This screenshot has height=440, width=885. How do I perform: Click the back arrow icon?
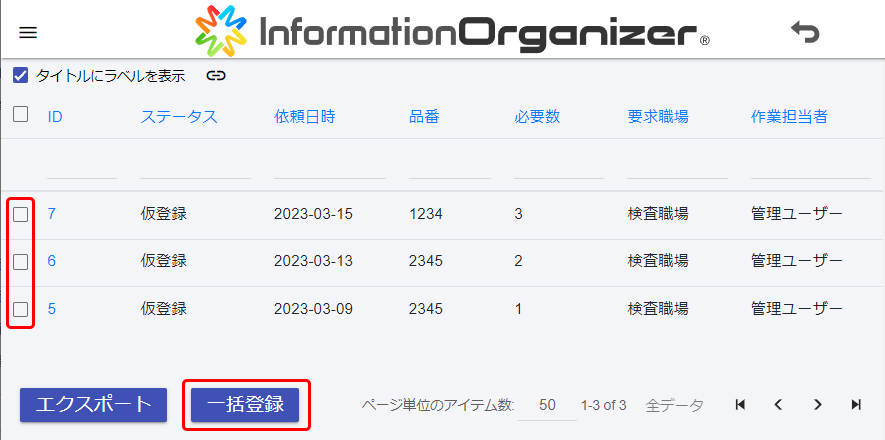click(804, 32)
